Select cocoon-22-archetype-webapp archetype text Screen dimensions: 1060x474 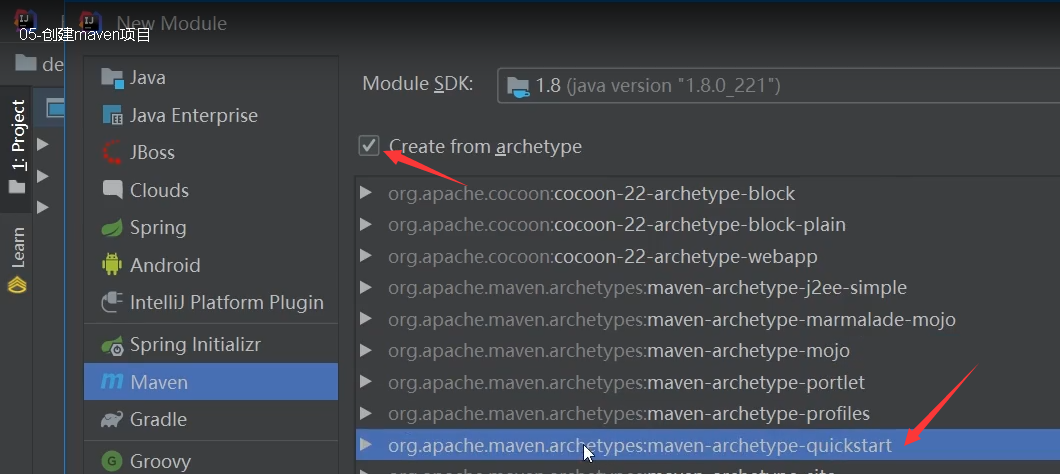point(603,257)
